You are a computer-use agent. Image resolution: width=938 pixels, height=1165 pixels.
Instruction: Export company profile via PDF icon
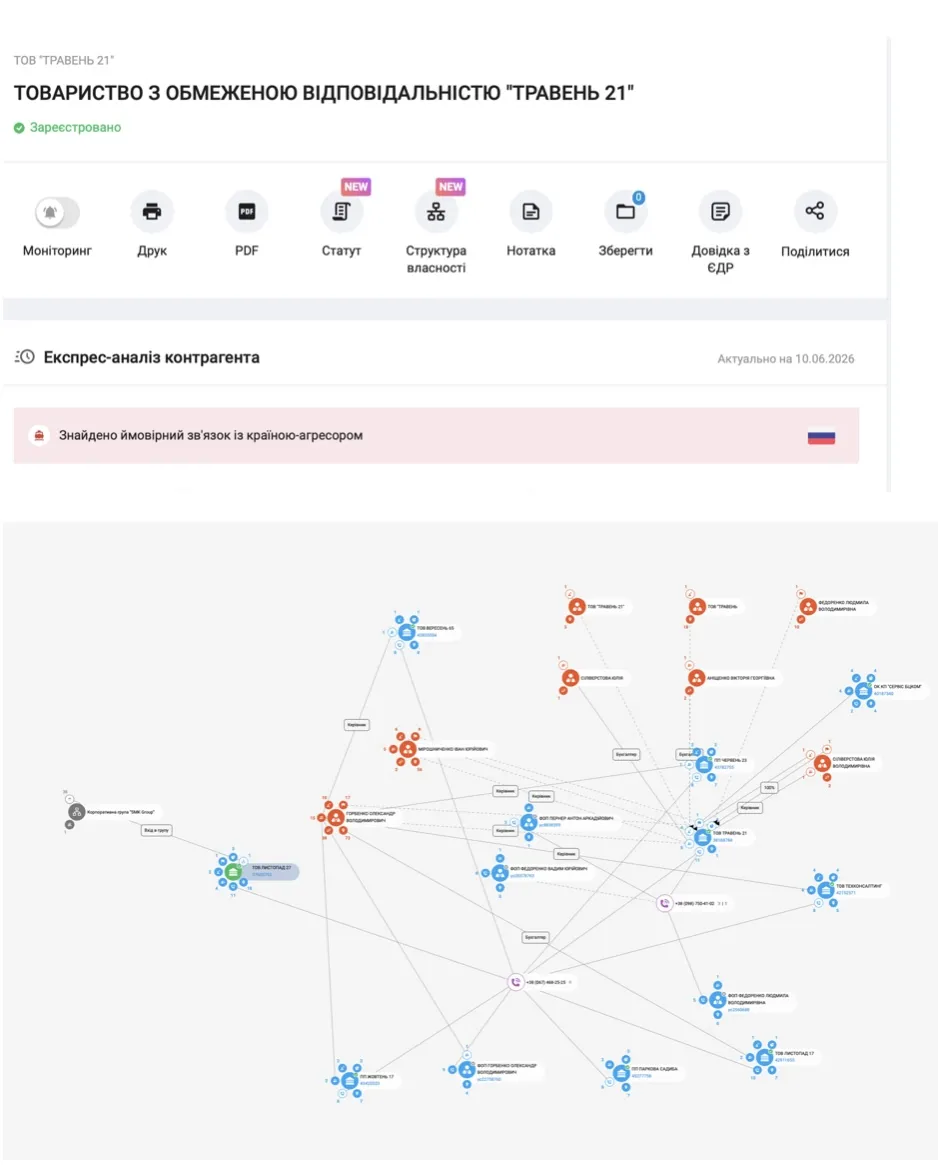click(246, 212)
